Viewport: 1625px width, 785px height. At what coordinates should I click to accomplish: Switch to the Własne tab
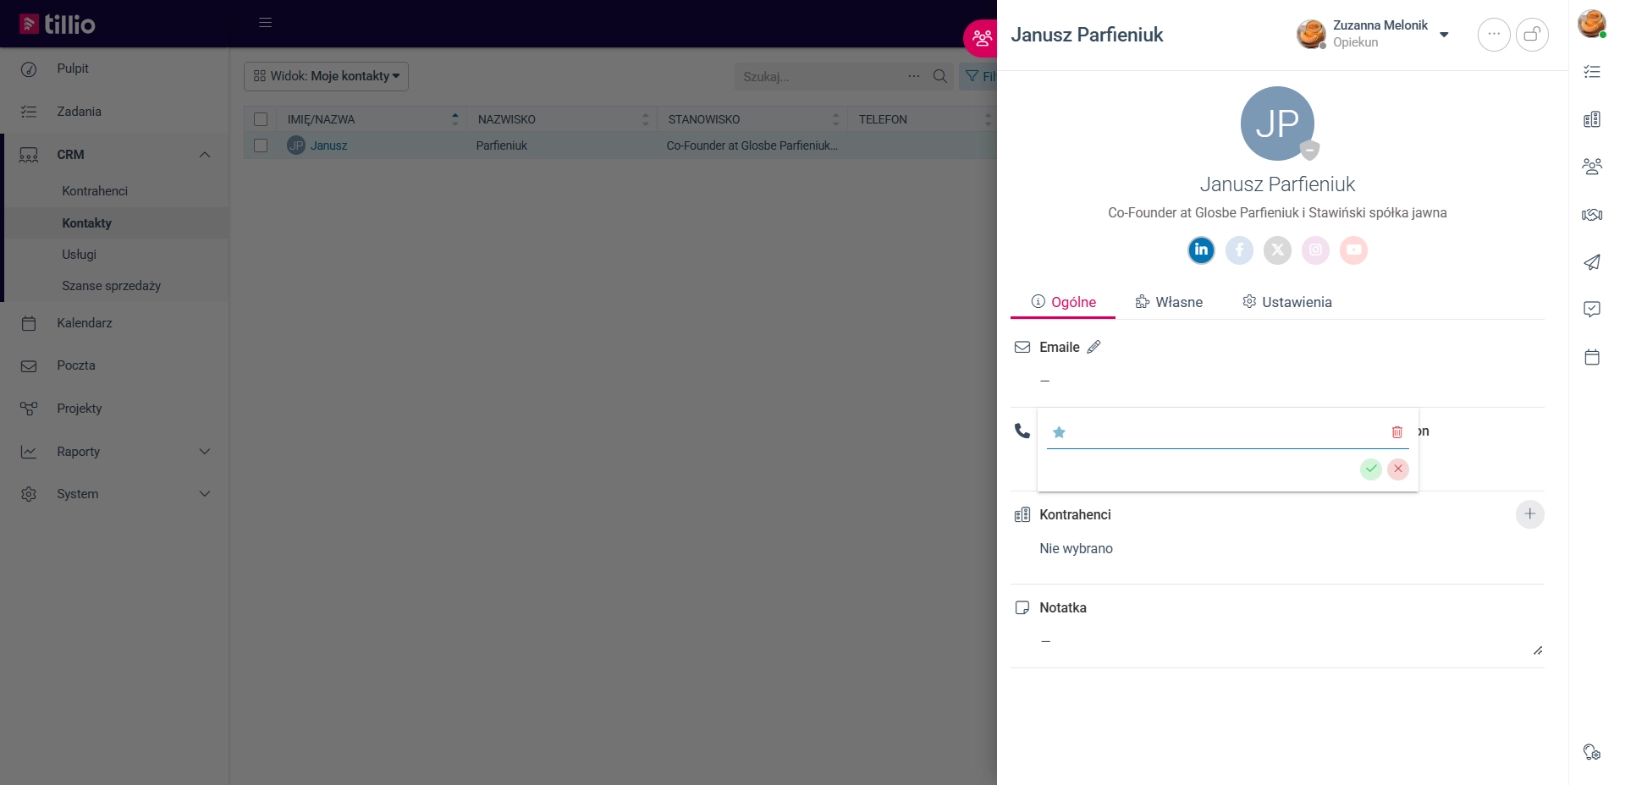[1169, 302]
